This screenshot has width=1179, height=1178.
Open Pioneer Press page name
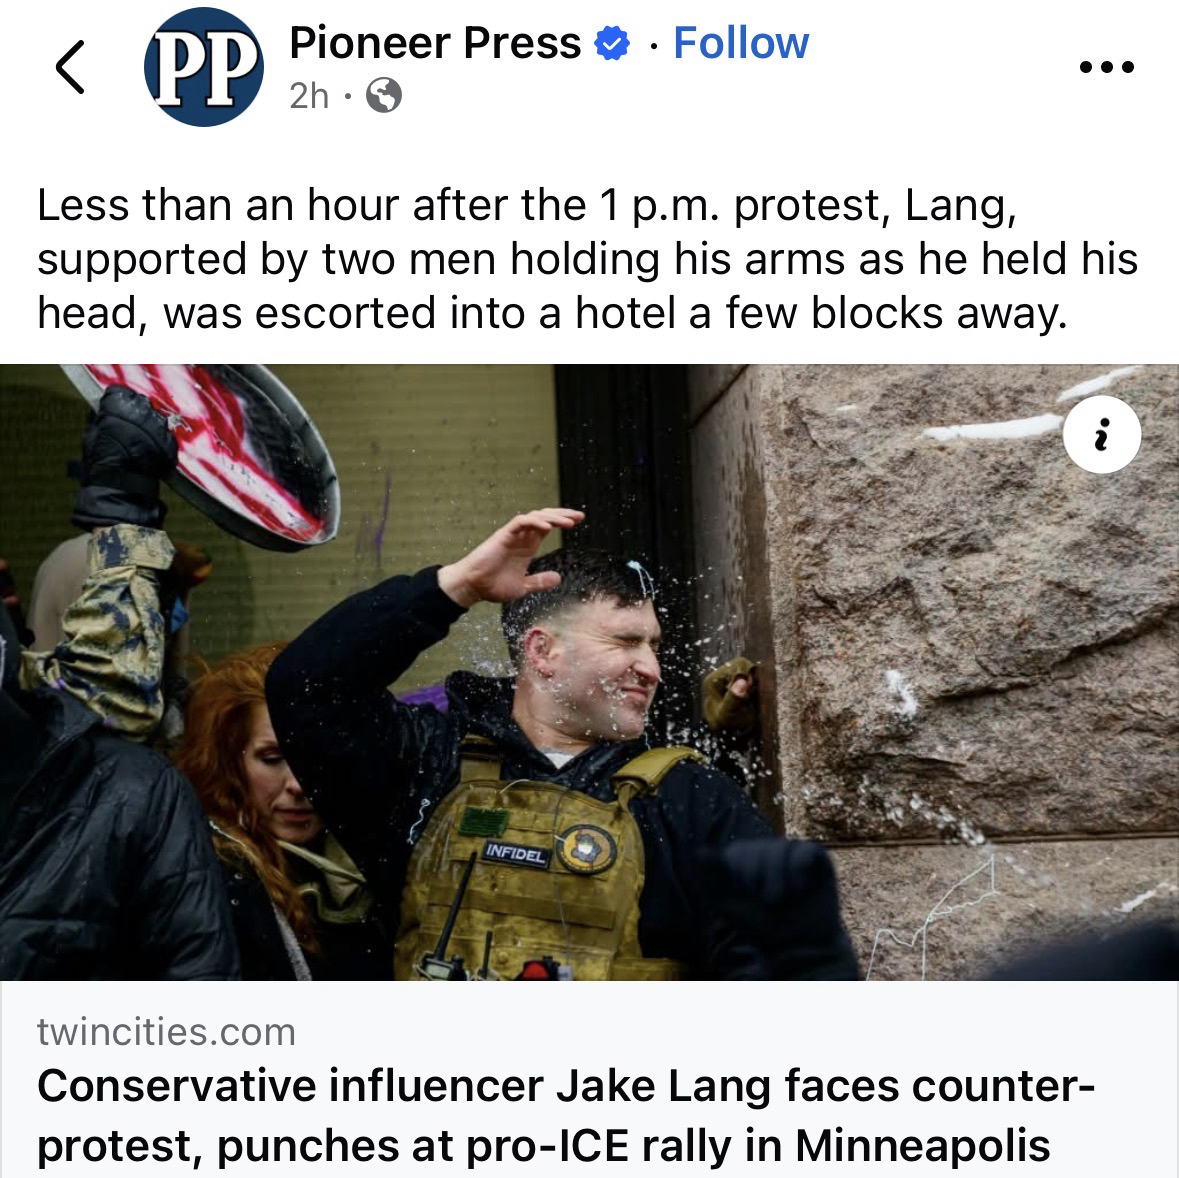click(x=435, y=42)
